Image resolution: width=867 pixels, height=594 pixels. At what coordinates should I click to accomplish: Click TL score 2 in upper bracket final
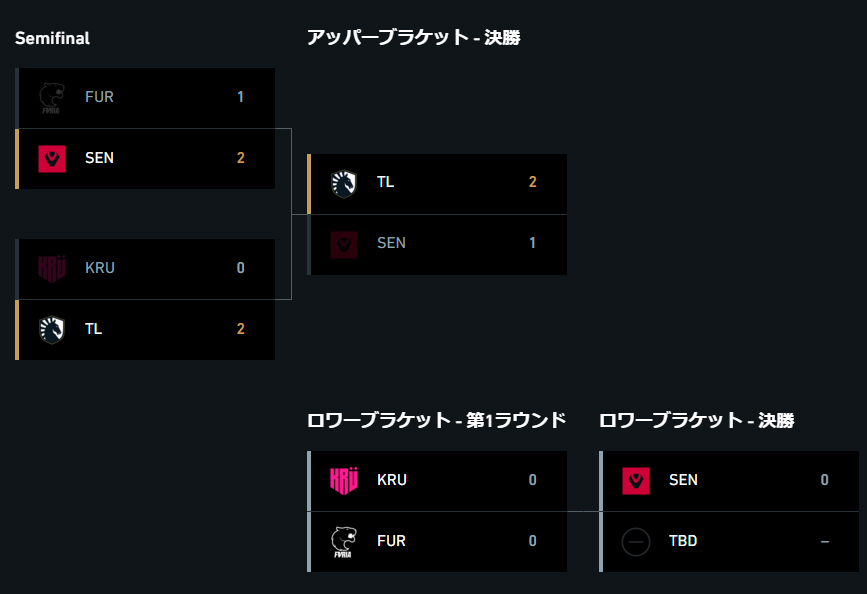(532, 182)
